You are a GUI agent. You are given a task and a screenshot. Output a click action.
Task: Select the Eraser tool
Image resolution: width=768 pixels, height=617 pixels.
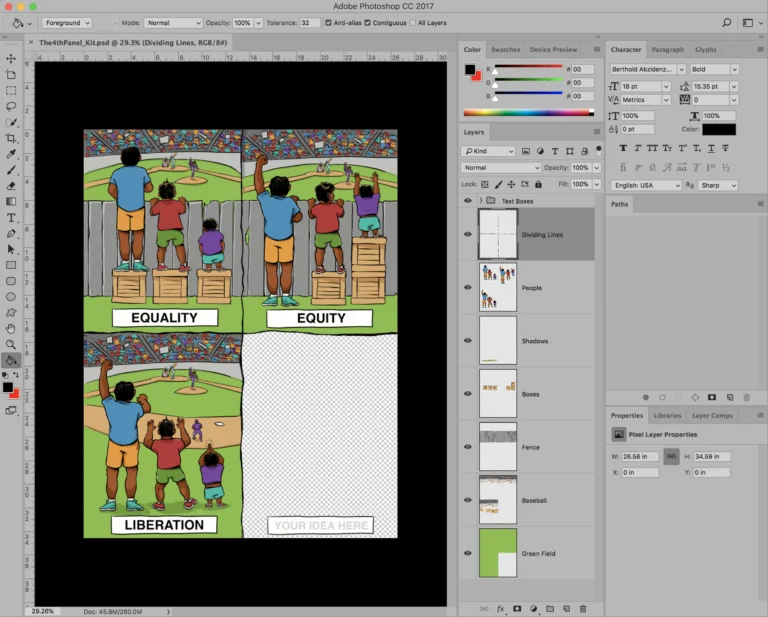click(11, 186)
